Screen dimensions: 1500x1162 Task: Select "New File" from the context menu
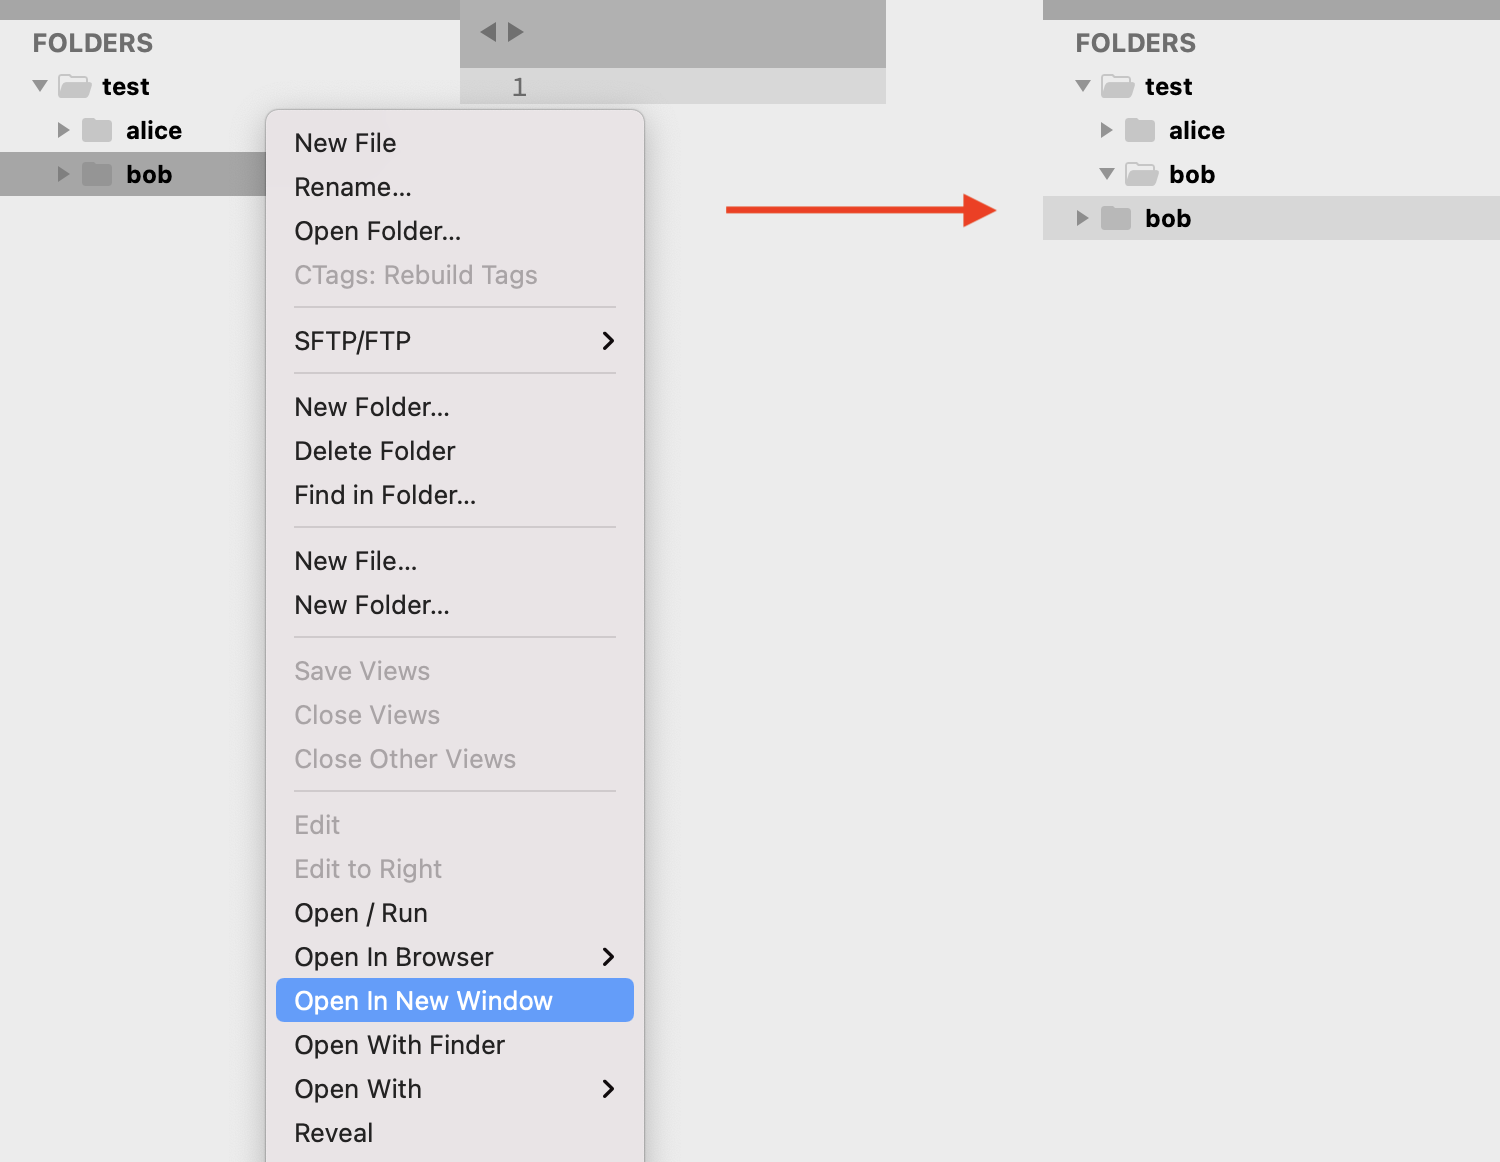[345, 142]
